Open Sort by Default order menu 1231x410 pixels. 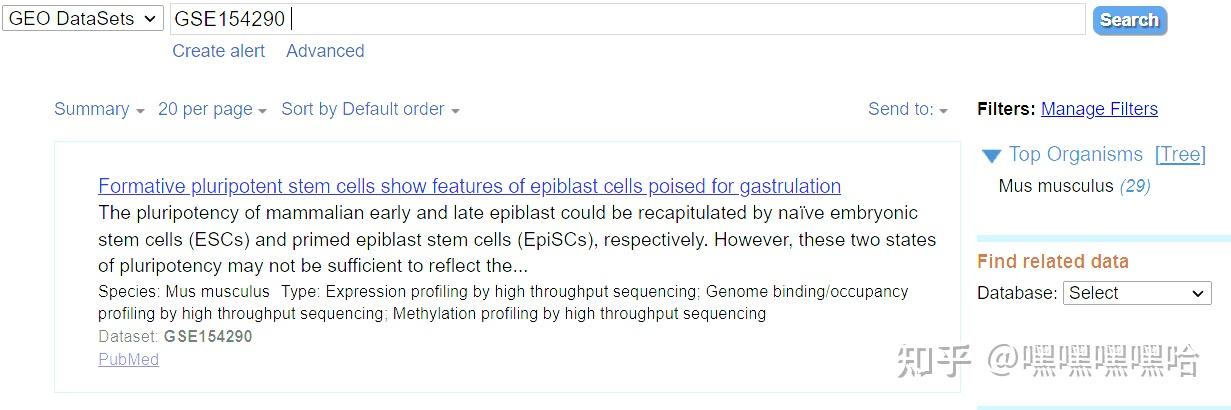click(370, 109)
